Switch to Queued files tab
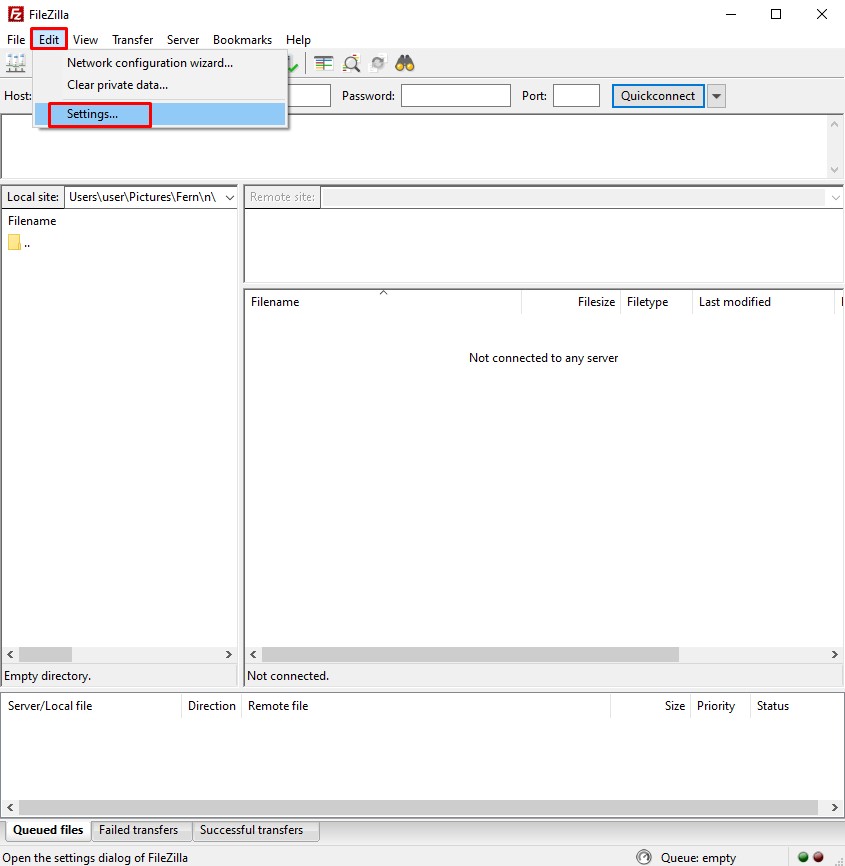Image resolution: width=845 pixels, height=866 pixels. pos(48,830)
